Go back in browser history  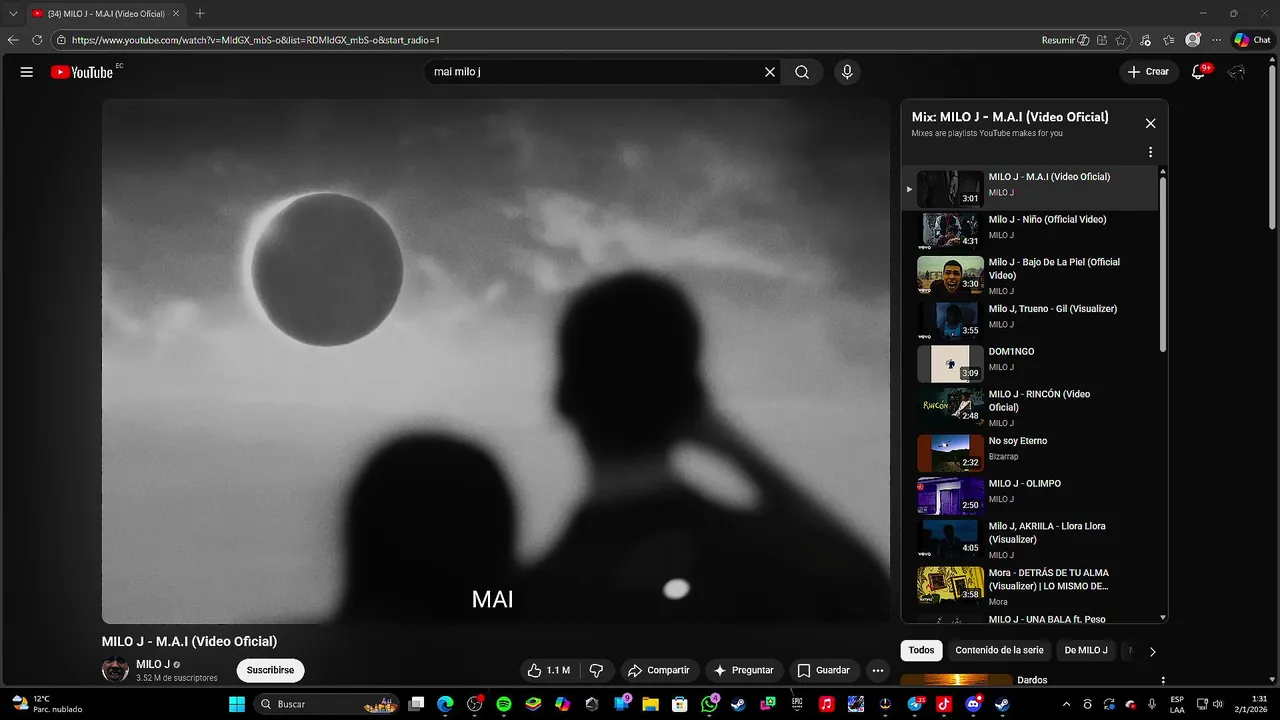tap(13, 40)
